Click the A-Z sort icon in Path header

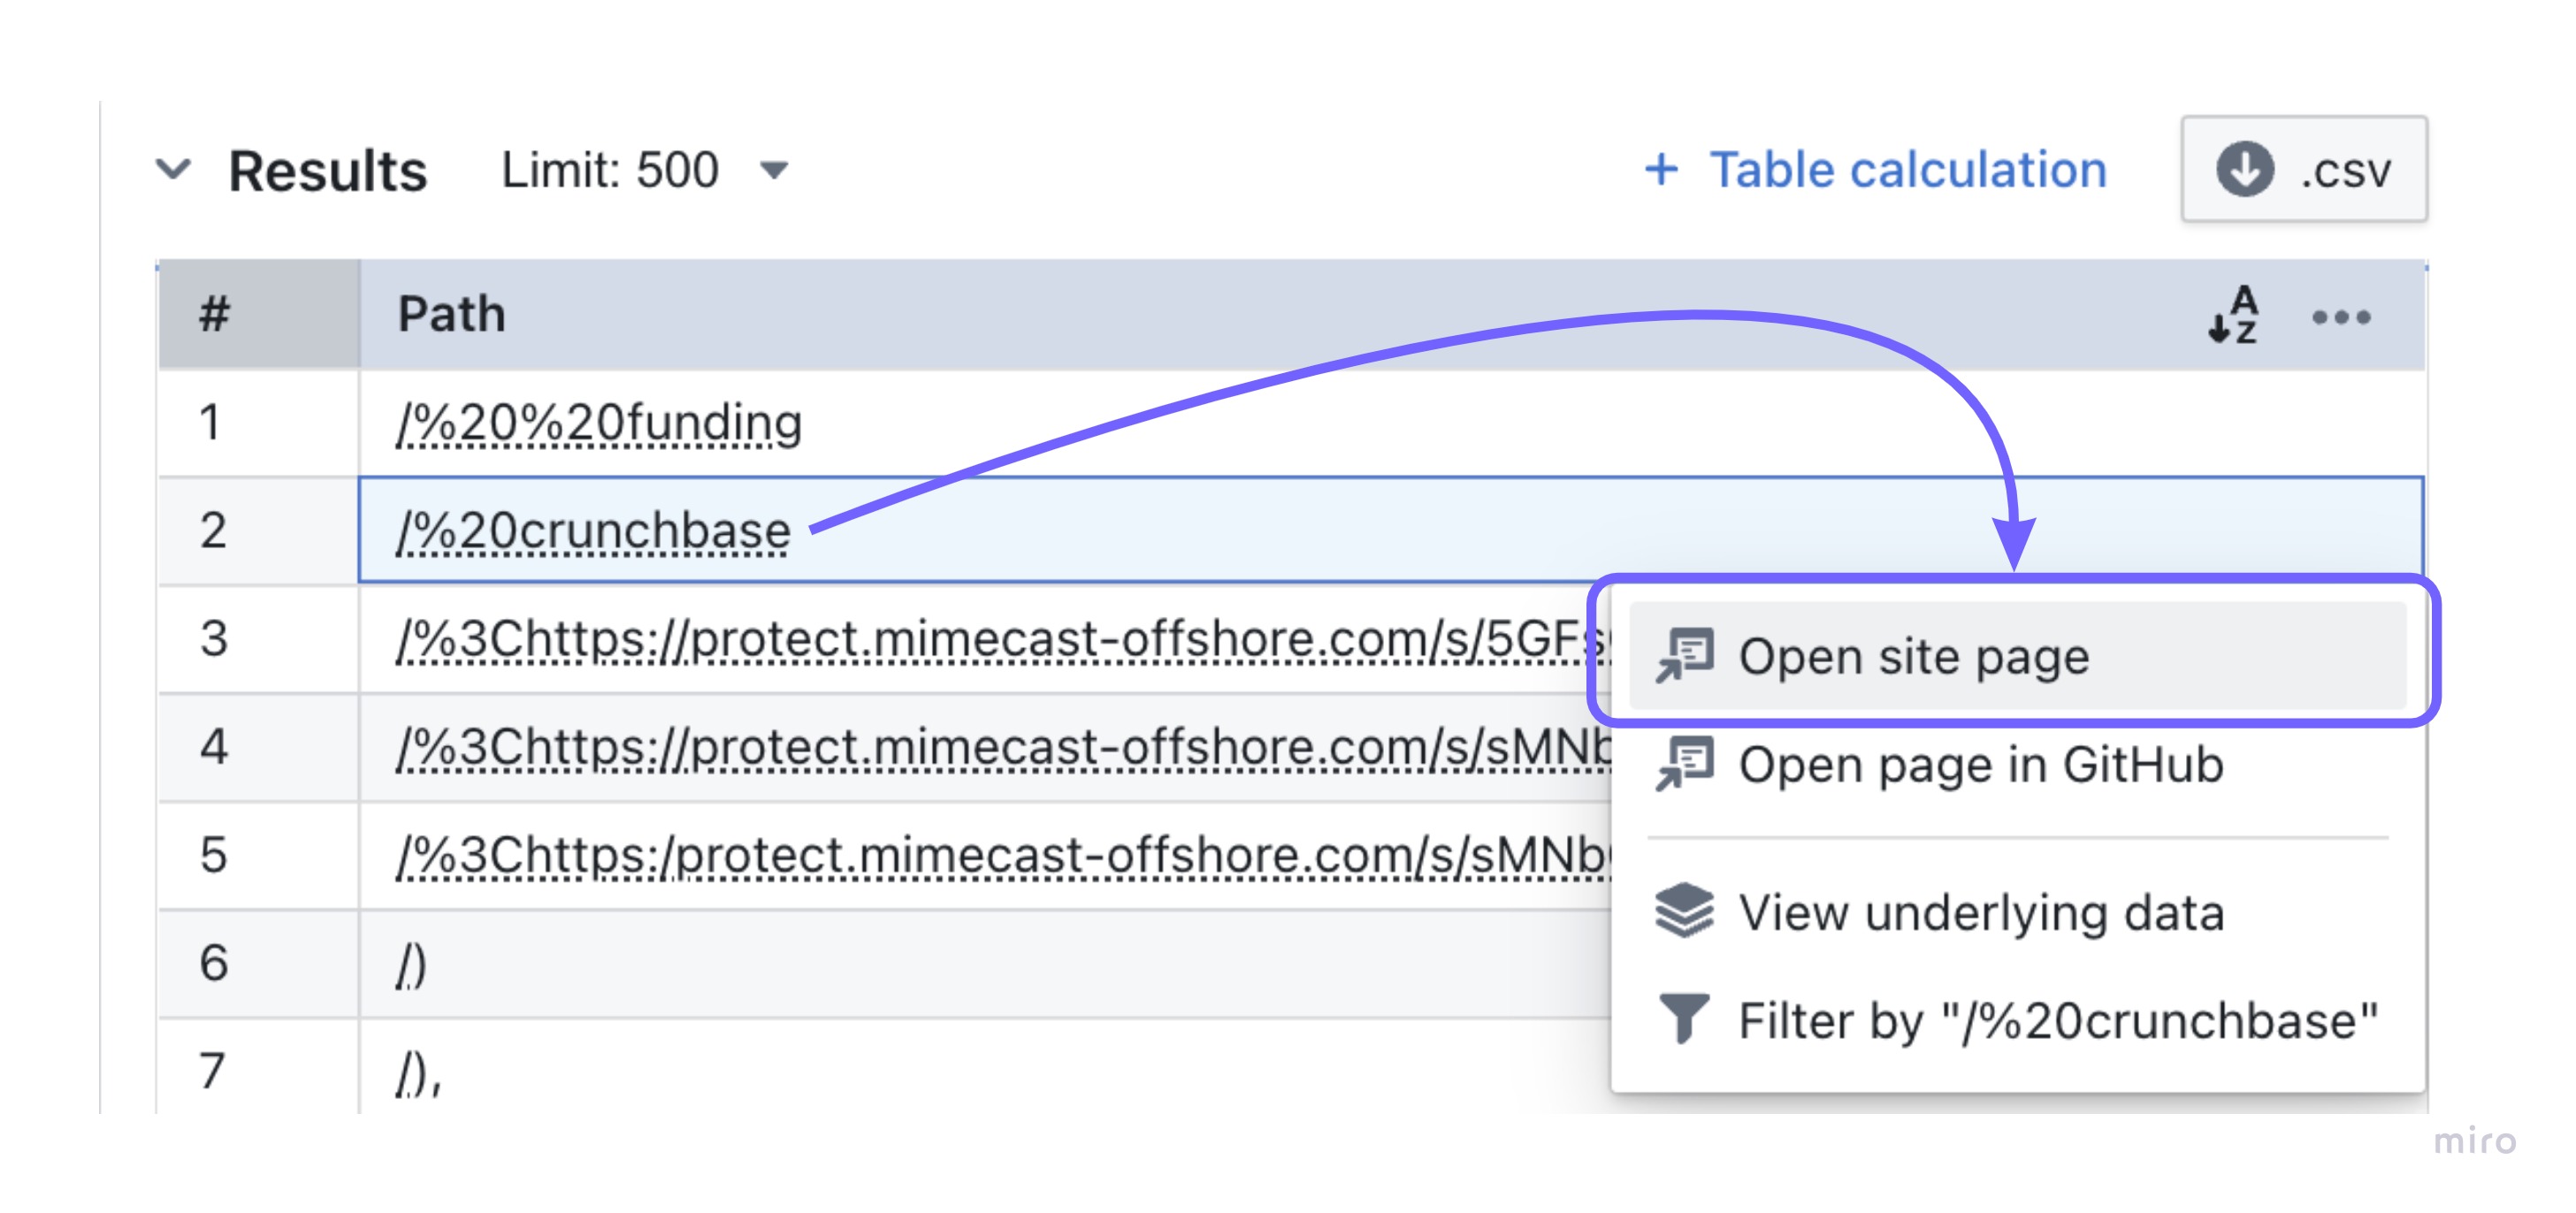[x=2234, y=315]
